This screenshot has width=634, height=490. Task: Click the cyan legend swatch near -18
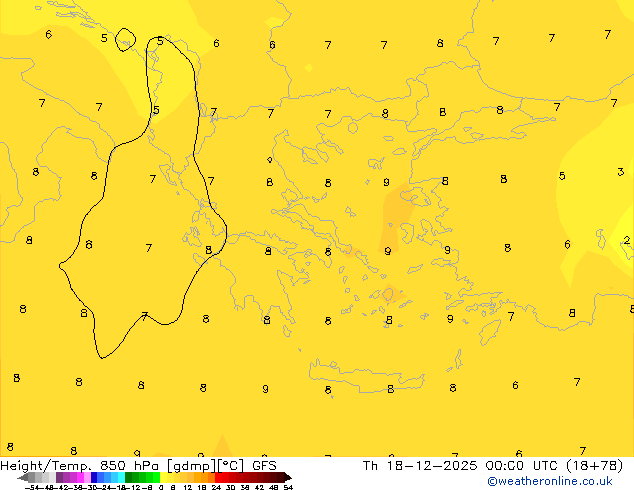121,477
